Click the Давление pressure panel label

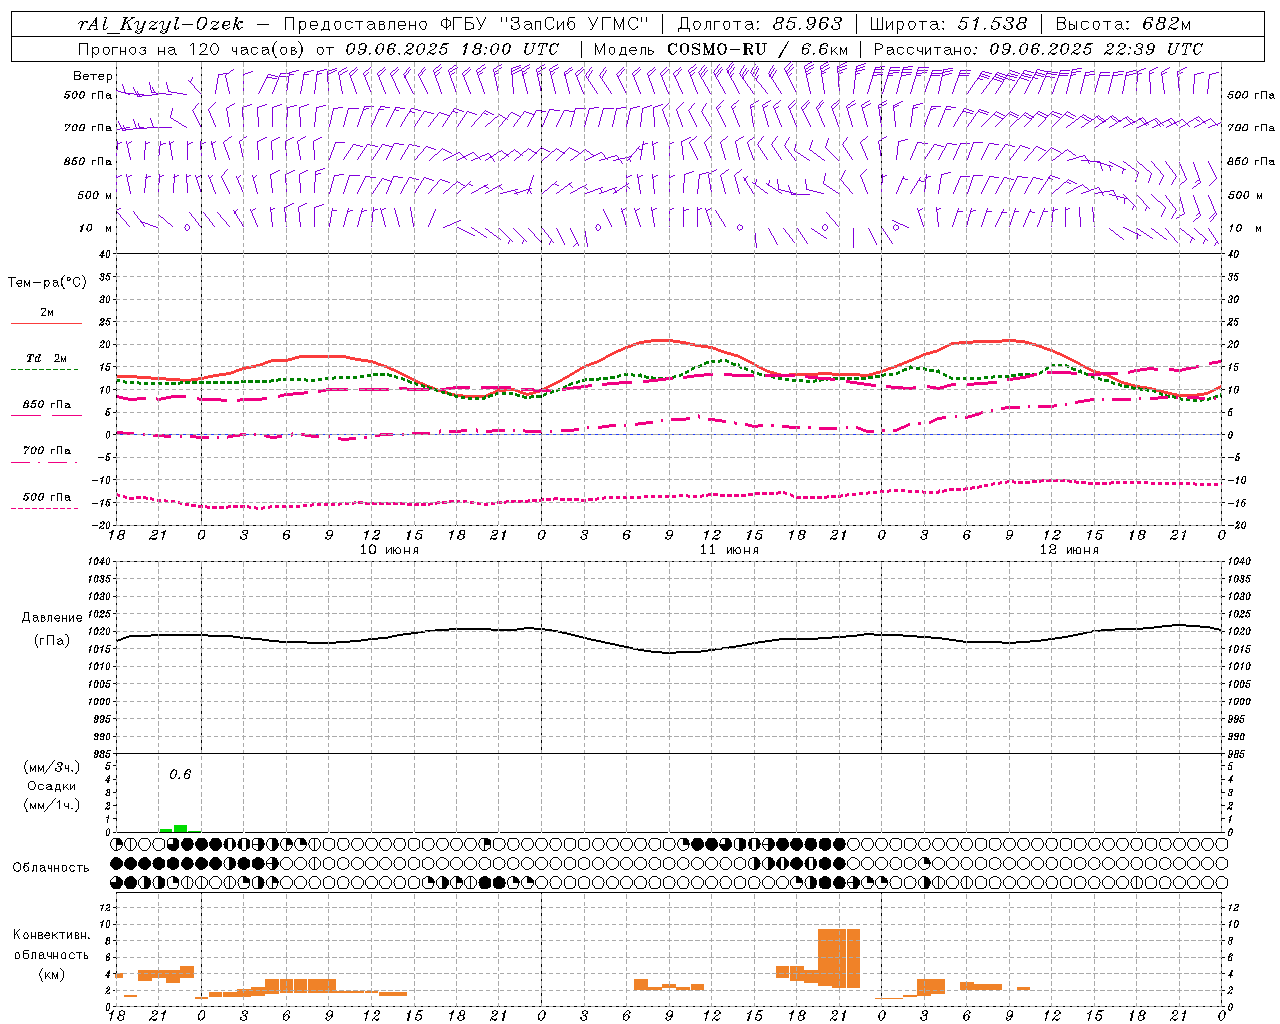(52, 618)
